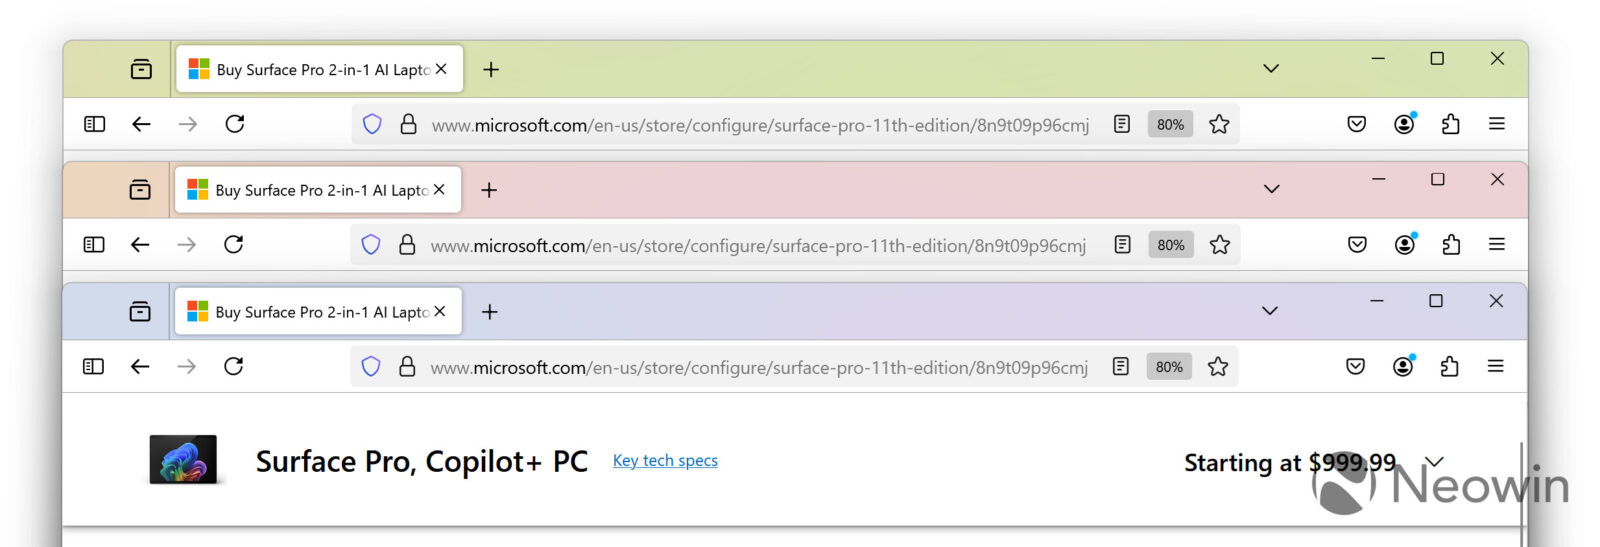Expand the chevron beside Starting at $999.99
This screenshot has width=1600, height=547.
click(x=1434, y=462)
